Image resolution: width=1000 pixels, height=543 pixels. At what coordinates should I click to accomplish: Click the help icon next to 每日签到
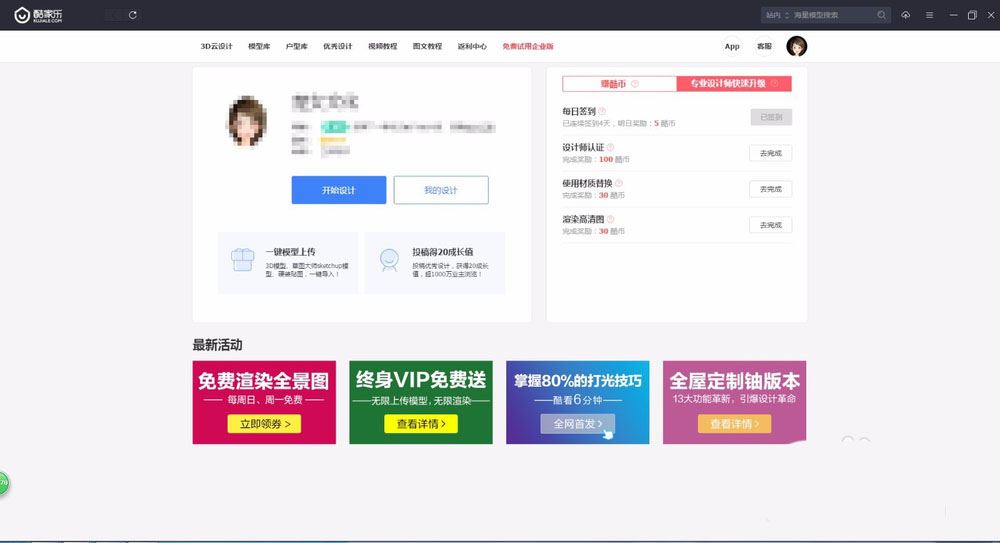click(x=602, y=111)
